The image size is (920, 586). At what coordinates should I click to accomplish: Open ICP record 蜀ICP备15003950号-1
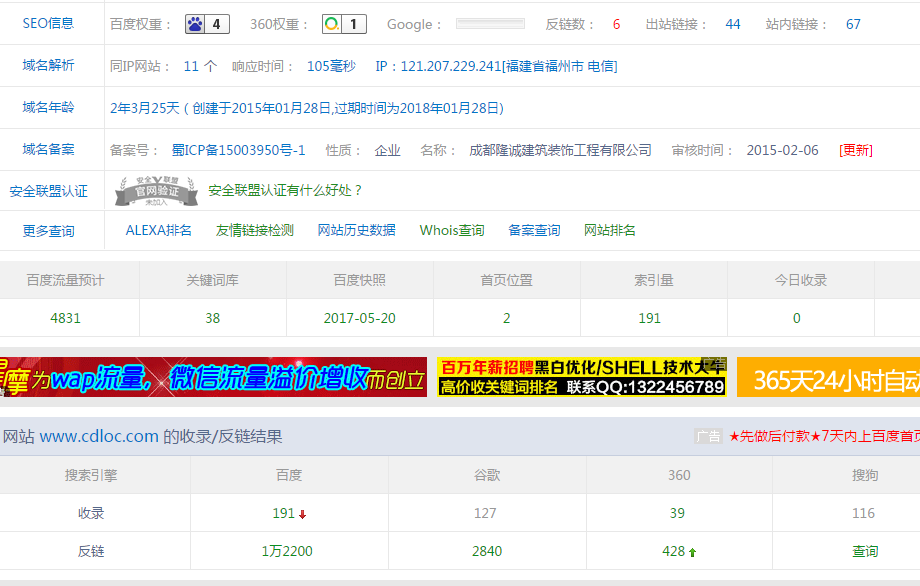(238, 150)
